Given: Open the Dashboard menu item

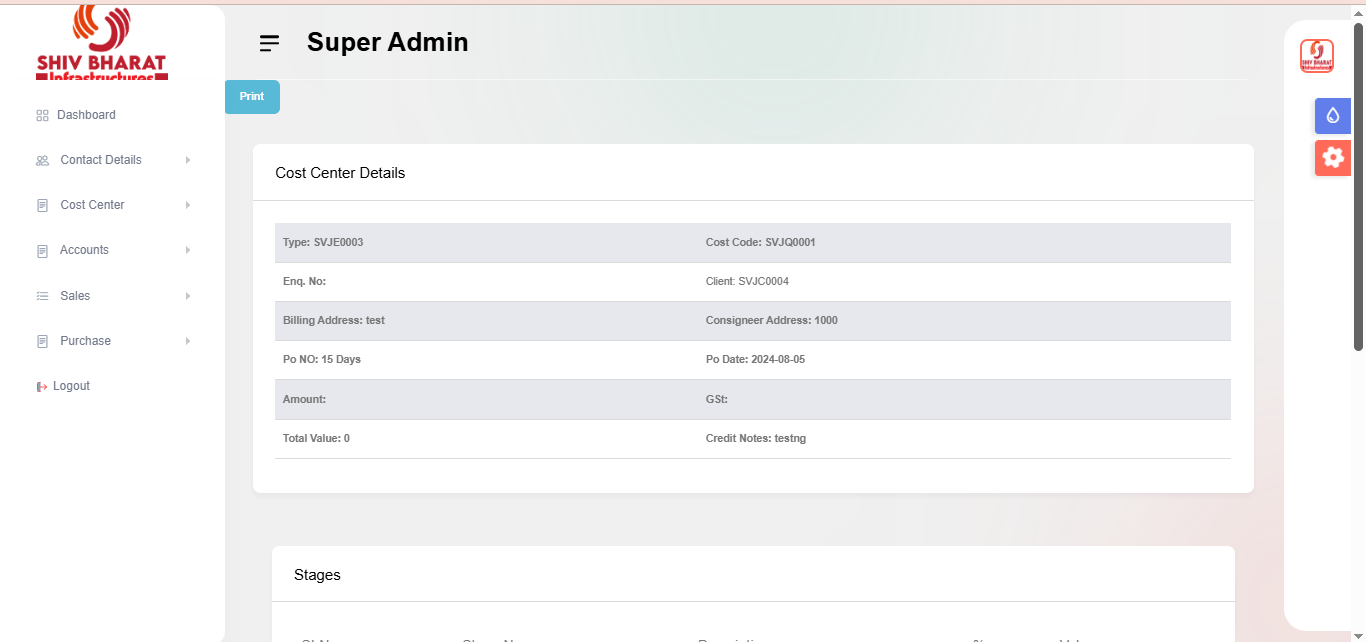Looking at the screenshot, I should pos(86,115).
